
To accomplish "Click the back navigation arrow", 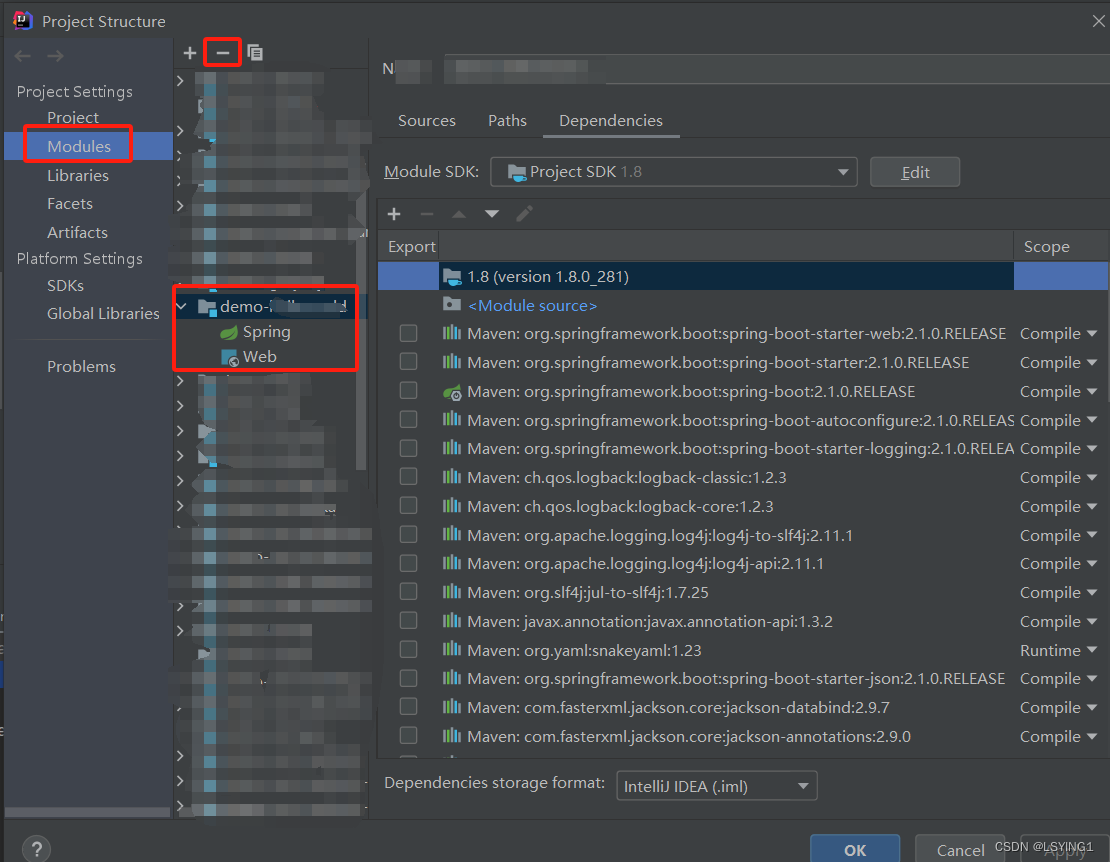I will pos(23,56).
